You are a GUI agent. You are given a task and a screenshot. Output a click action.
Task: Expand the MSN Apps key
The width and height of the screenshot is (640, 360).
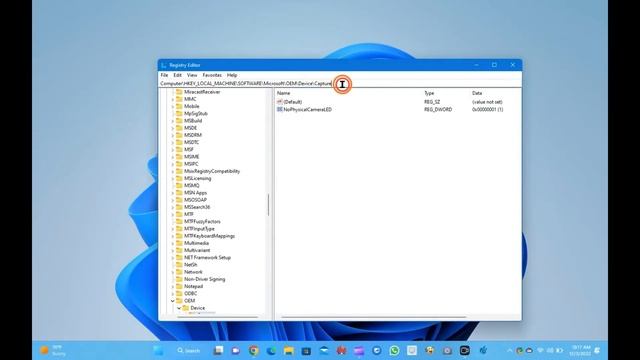coord(173,193)
